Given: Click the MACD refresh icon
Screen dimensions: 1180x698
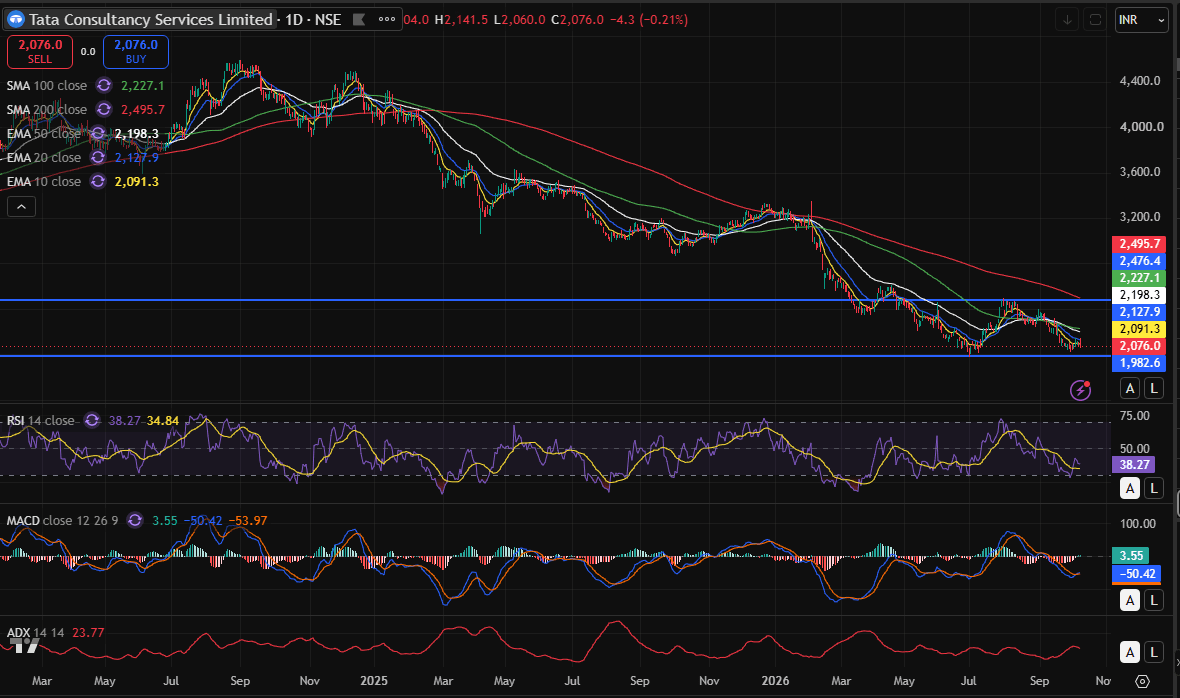Looking at the screenshot, I should [x=135, y=520].
